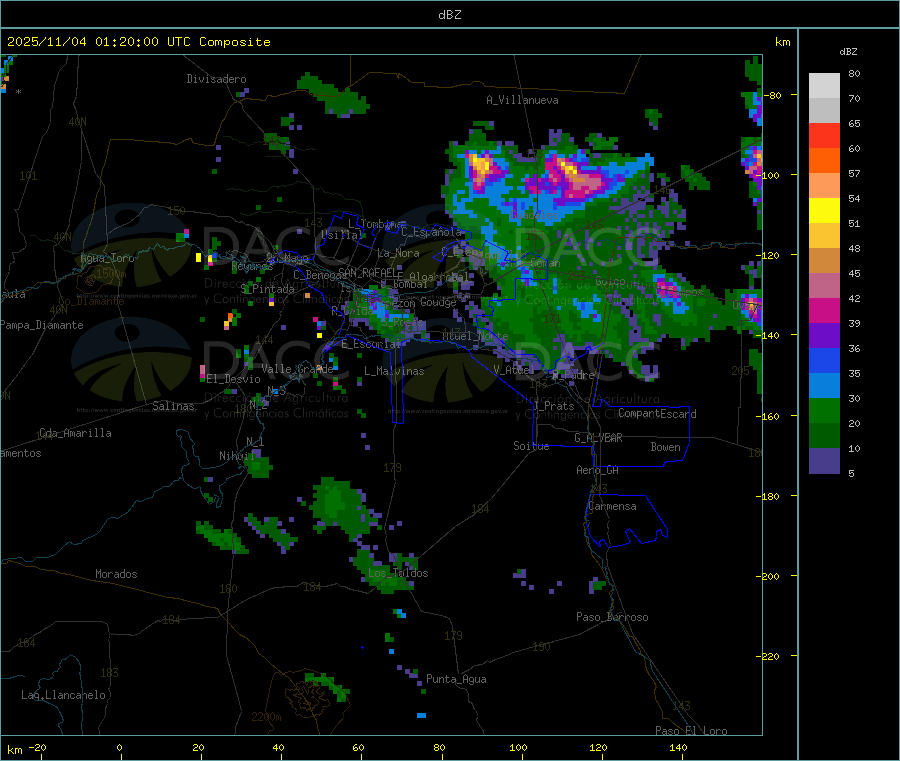This screenshot has width=900, height=761.
Task: Click the Paso_El_Loro label
Action: coord(691,731)
